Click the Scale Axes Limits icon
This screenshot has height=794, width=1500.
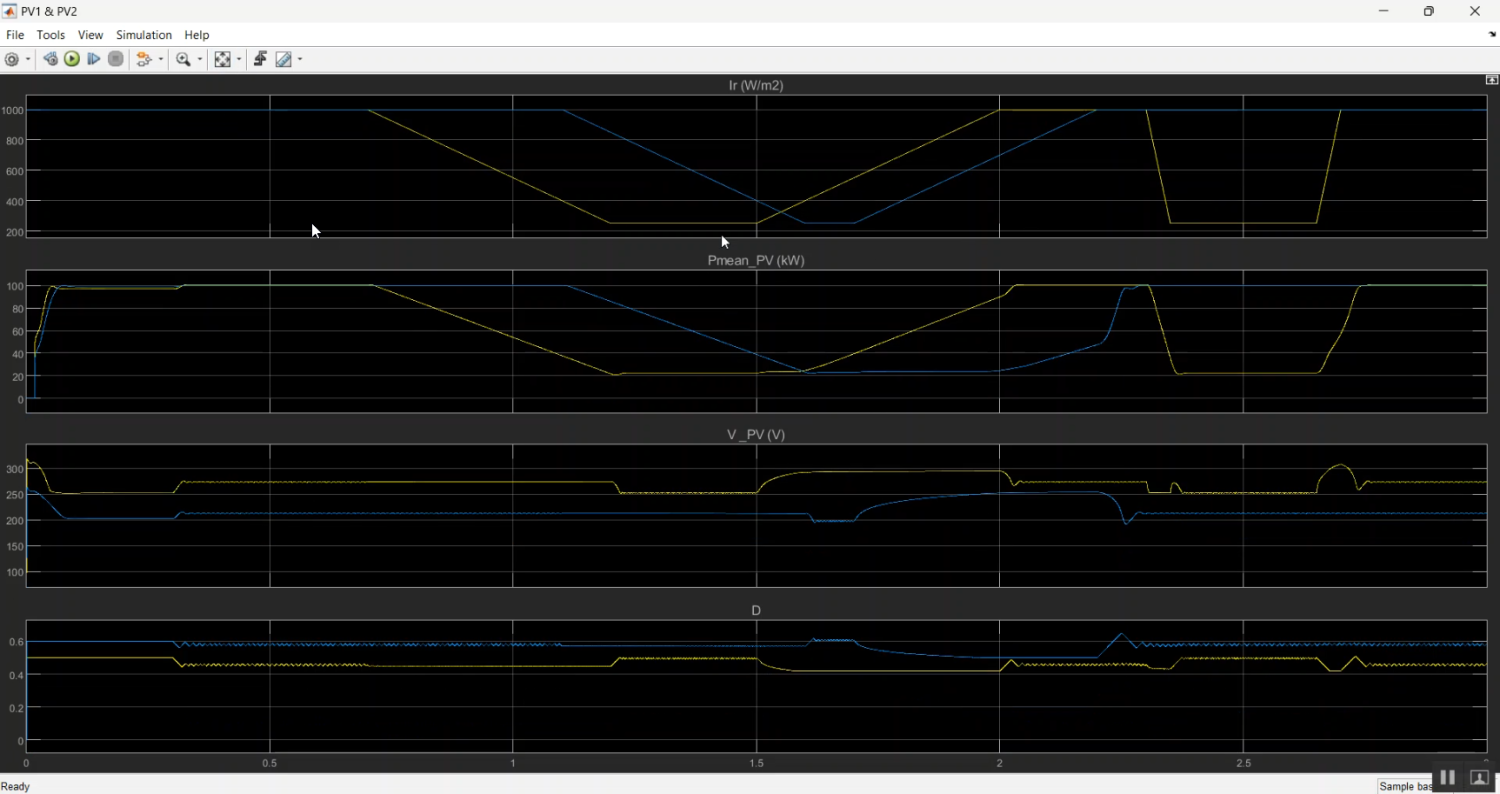pos(223,59)
